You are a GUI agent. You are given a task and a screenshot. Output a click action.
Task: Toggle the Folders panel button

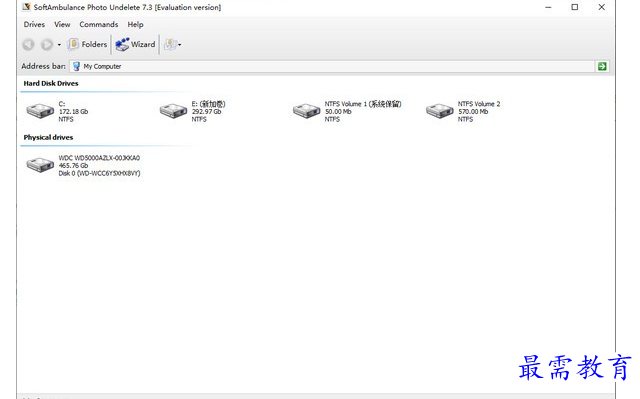click(x=87, y=44)
